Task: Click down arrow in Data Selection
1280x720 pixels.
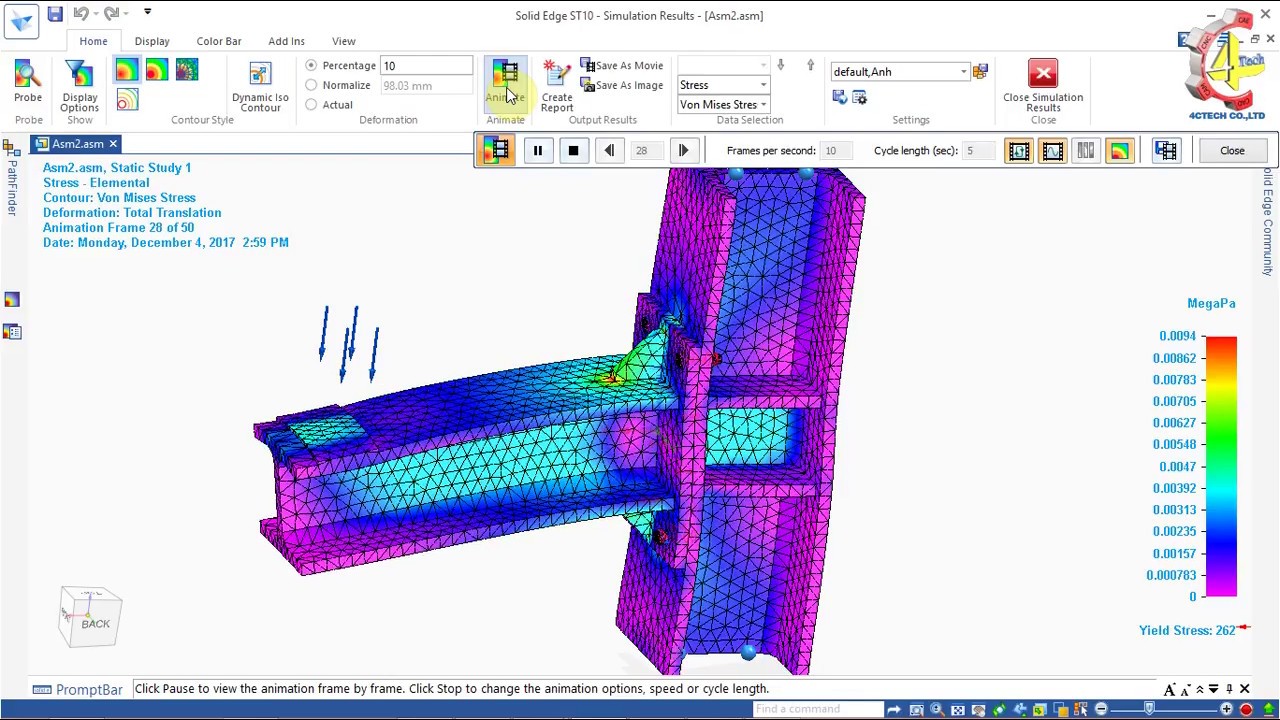Action: click(781, 66)
